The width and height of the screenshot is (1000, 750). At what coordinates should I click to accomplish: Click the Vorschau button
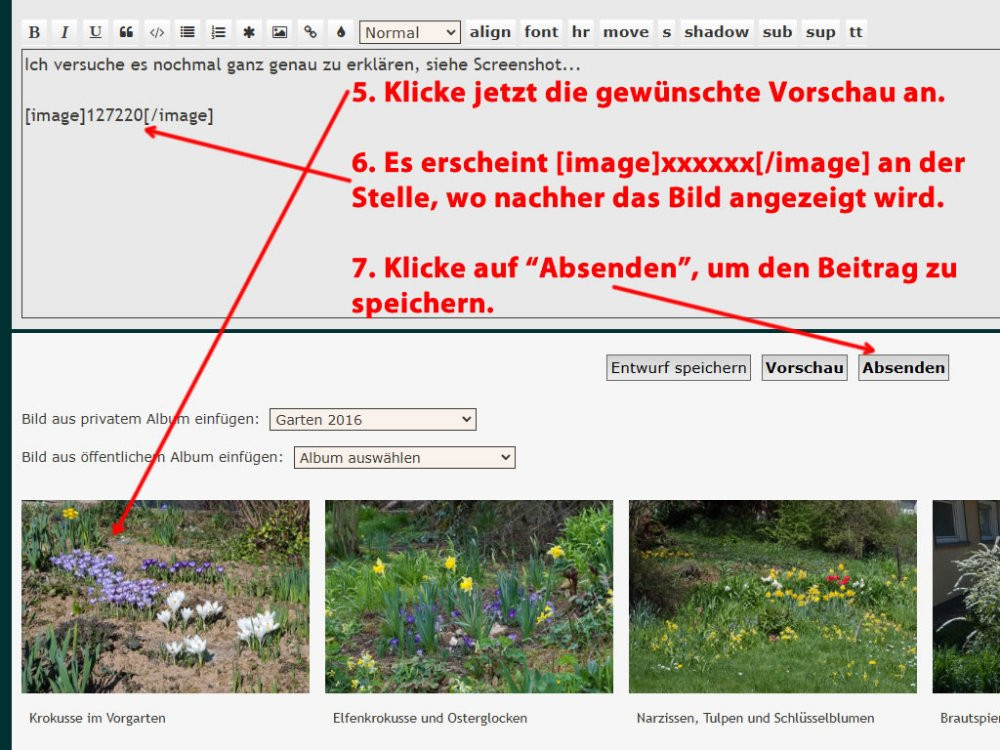[804, 368]
